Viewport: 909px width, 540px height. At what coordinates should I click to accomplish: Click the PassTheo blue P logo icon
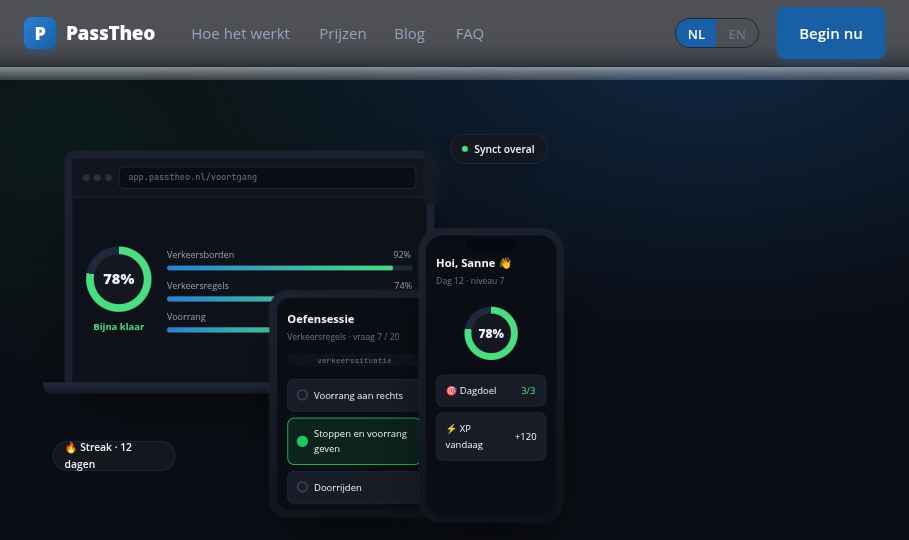[x=40, y=34]
